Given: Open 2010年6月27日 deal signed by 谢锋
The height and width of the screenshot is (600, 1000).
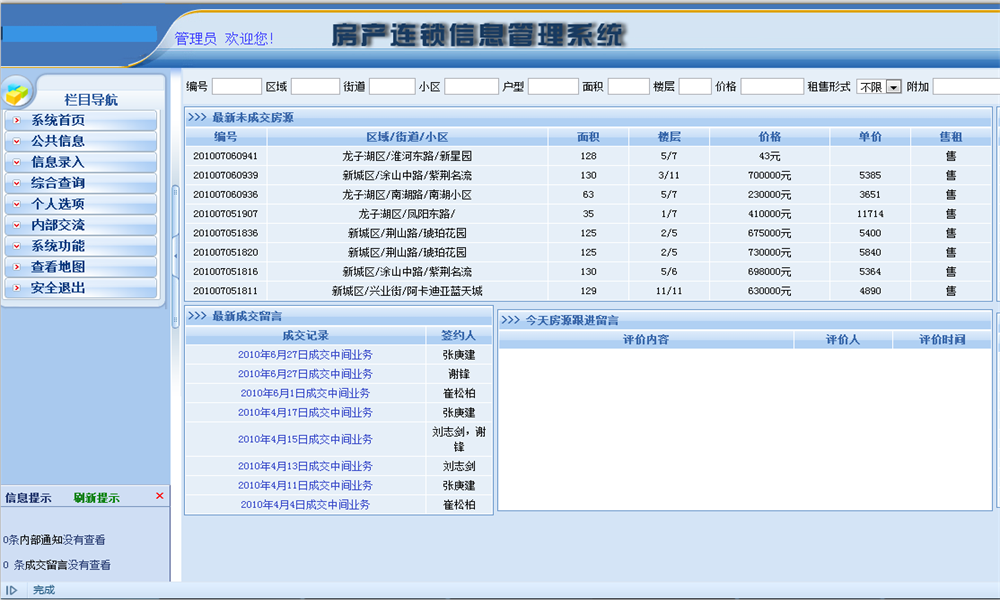Looking at the screenshot, I should [305, 374].
